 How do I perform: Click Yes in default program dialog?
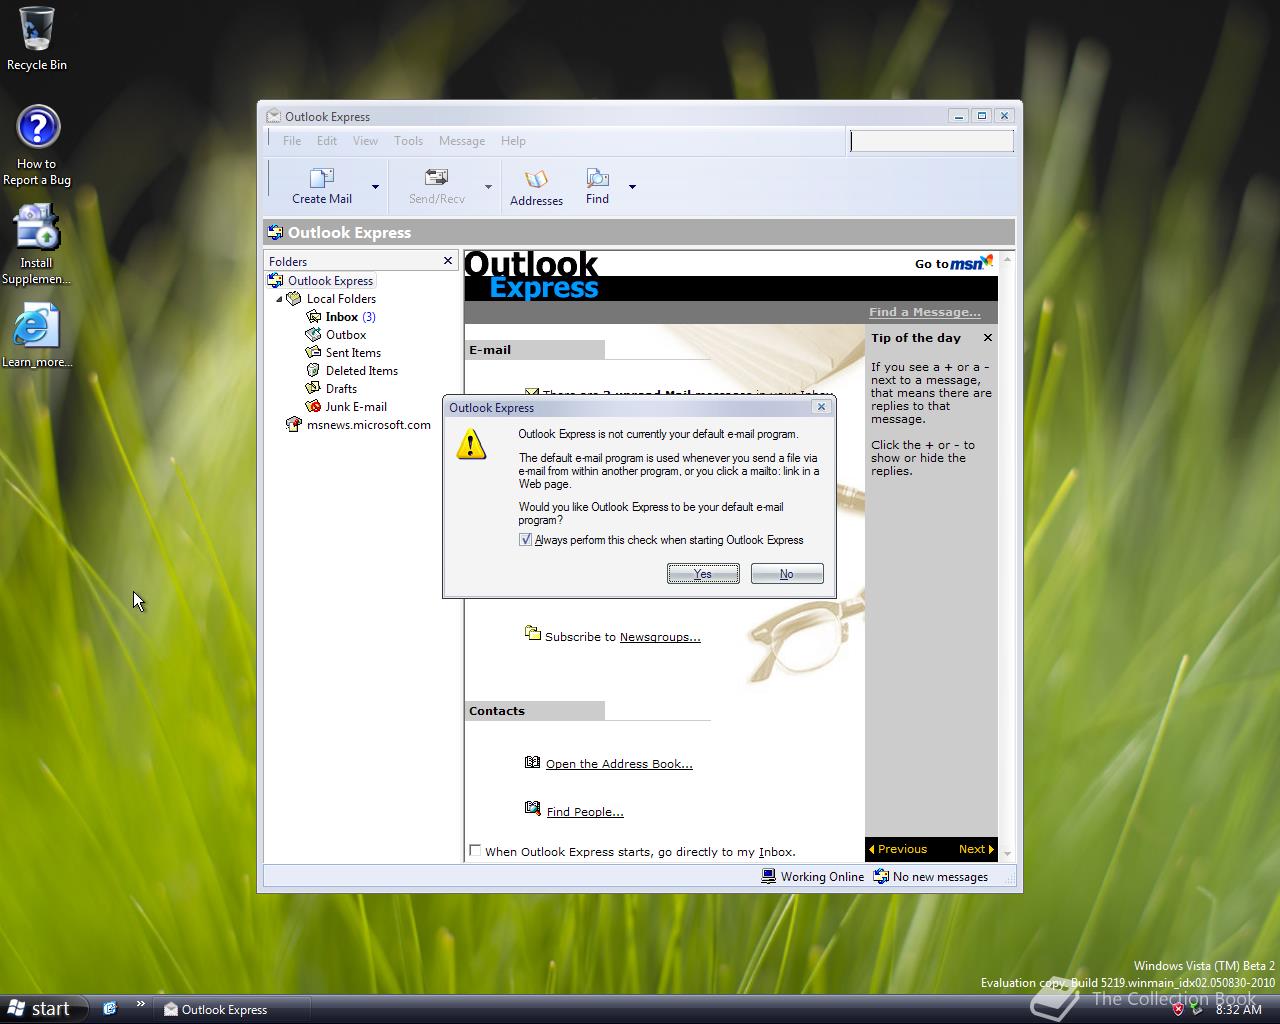[703, 574]
